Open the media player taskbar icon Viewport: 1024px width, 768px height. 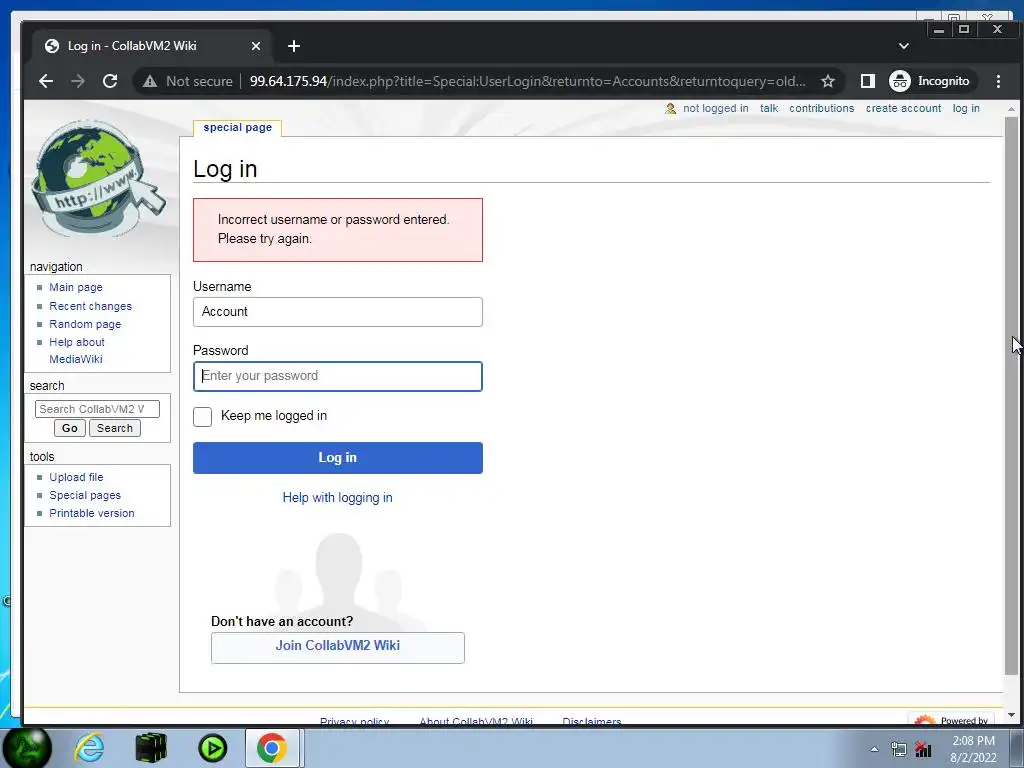213,748
